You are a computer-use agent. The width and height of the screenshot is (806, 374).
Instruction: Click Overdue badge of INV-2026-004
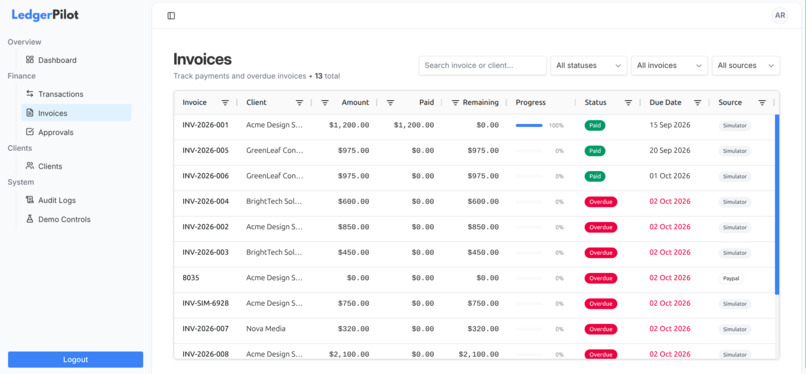601,202
